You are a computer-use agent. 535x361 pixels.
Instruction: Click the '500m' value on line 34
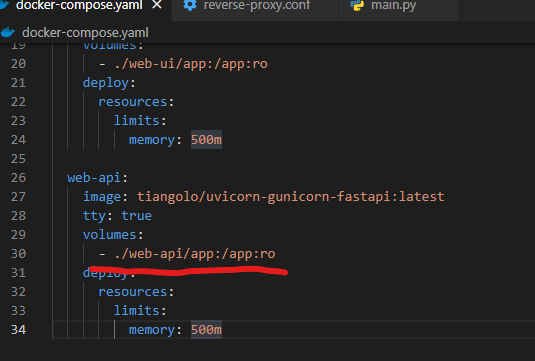tap(206, 330)
